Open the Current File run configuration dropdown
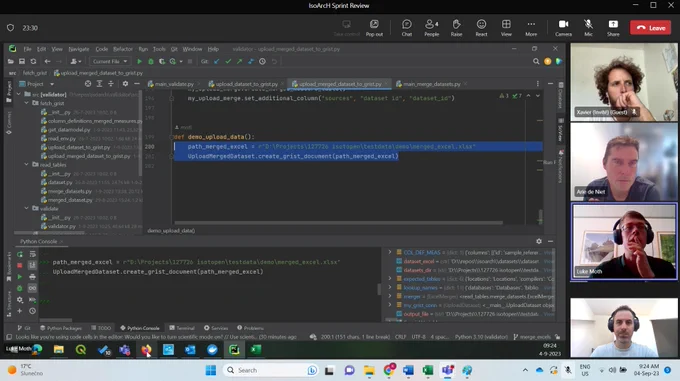This screenshot has width=680, height=381. [110, 62]
